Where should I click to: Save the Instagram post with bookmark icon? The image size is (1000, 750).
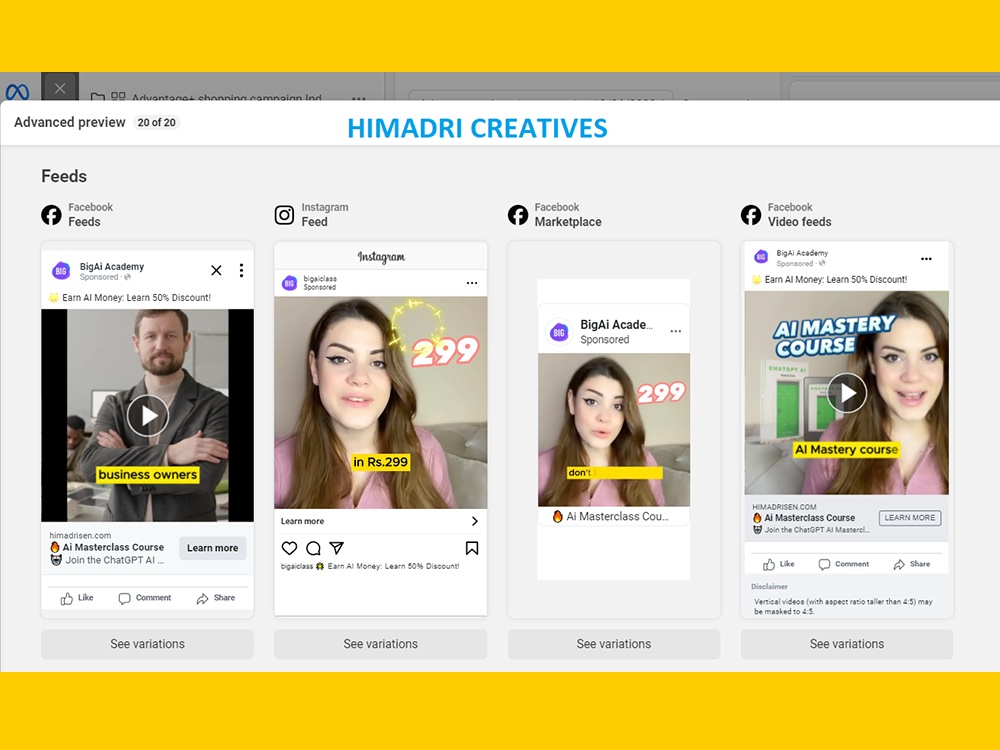[x=472, y=548]
